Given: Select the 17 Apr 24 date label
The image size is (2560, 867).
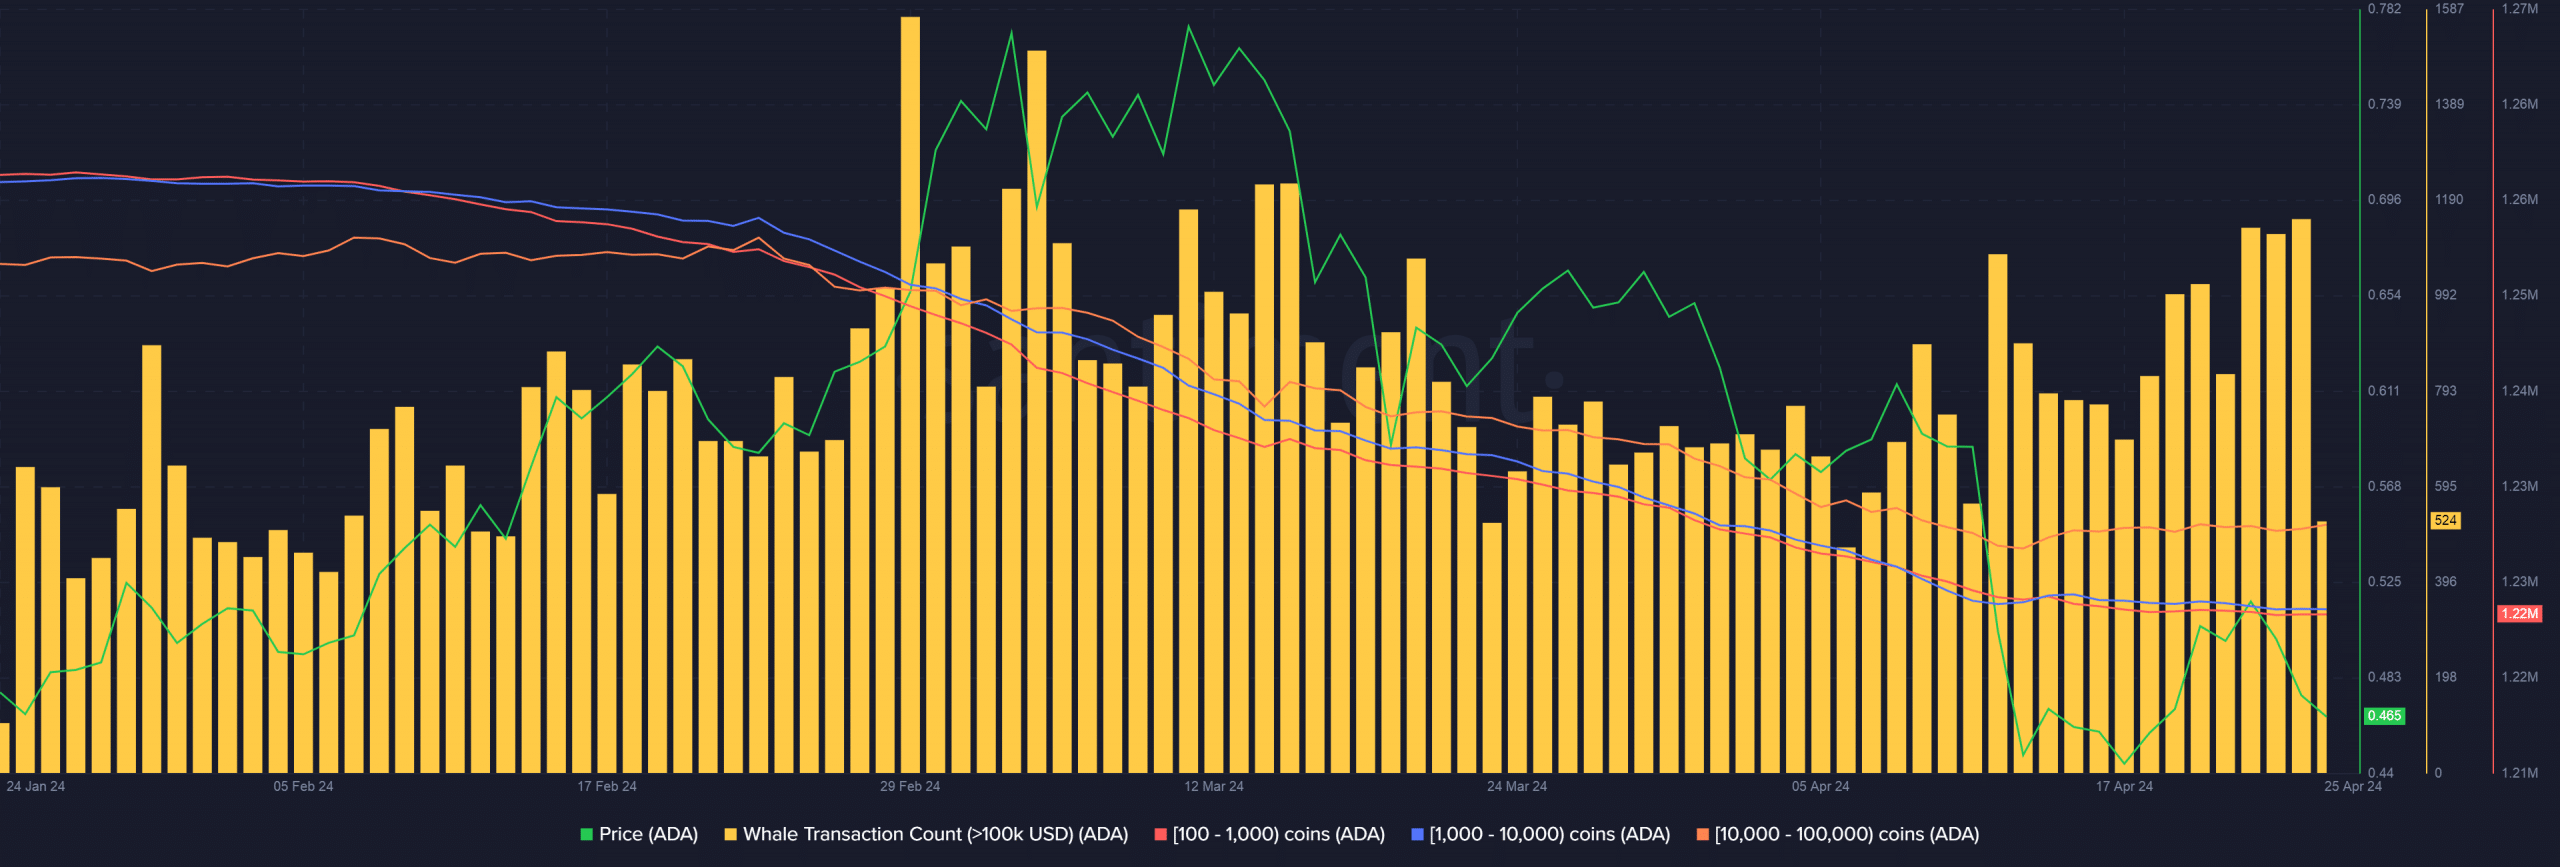Looking at the screenshot, I should pos(2124,786).
